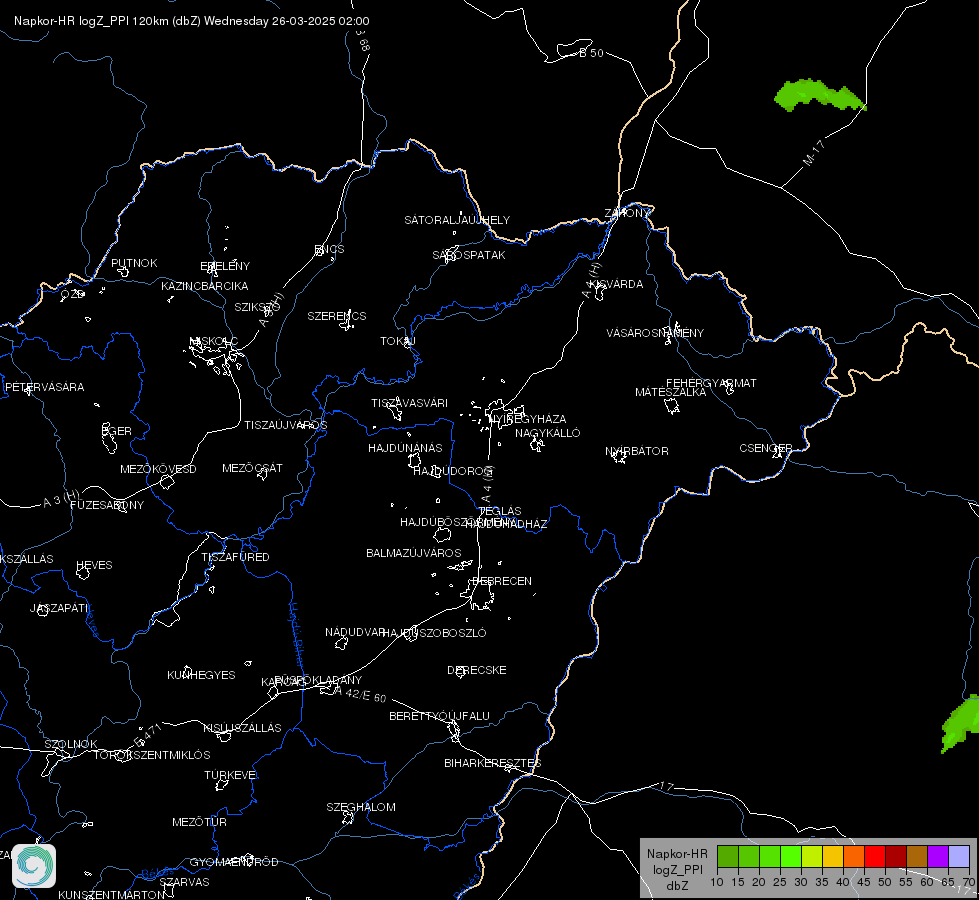Viewport: 979px width, 900px height.
Task: Click the CSENGER city label
Action: coord(765,448)
